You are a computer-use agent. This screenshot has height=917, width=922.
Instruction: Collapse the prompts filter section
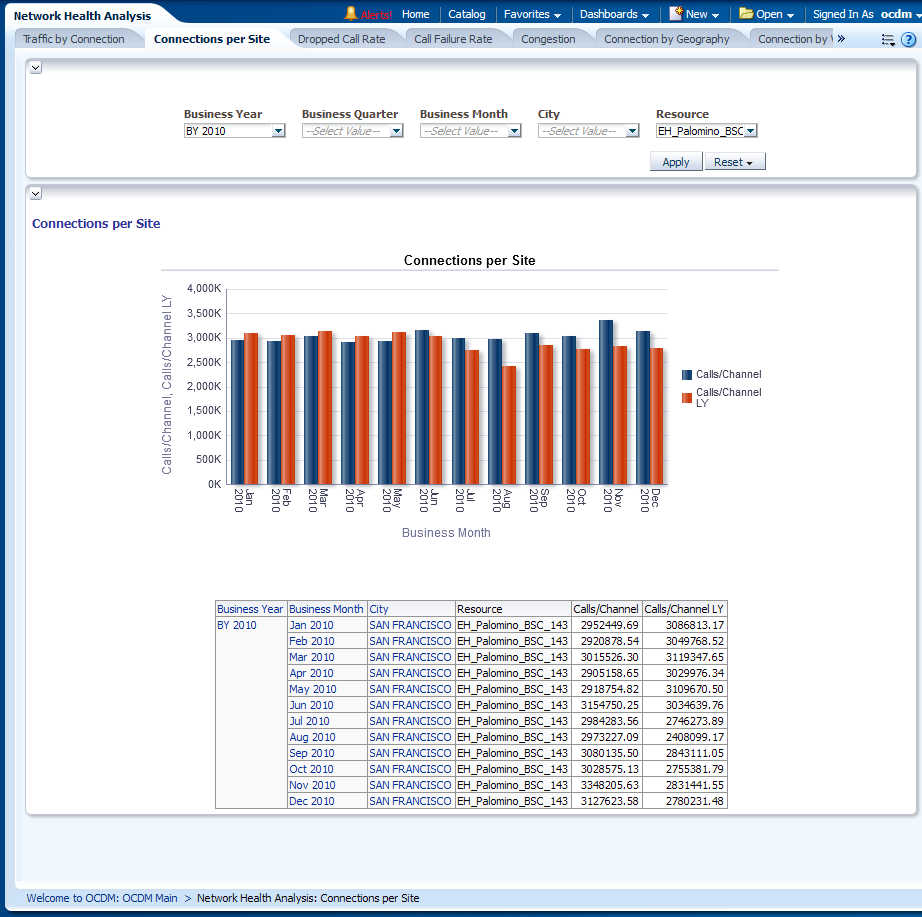point(36,67)
